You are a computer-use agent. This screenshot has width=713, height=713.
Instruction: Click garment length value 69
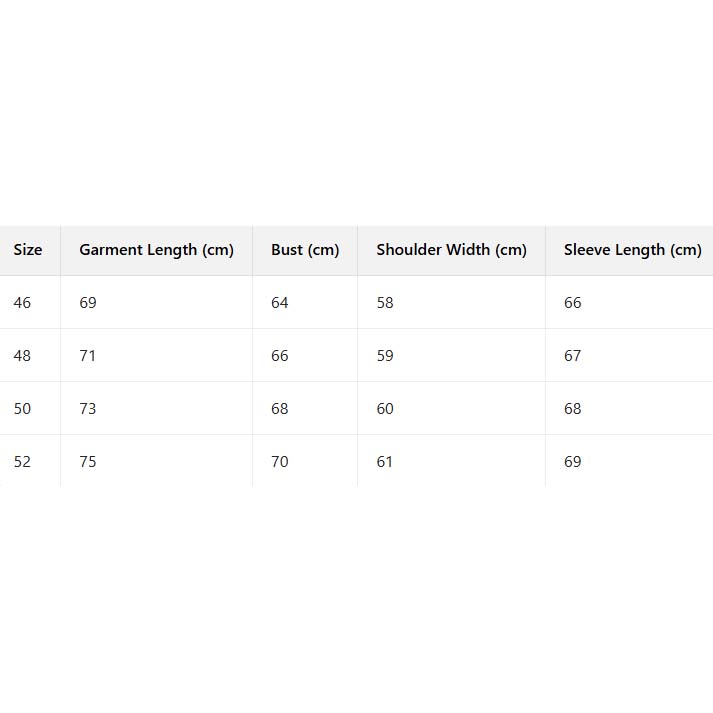point(88,303)
